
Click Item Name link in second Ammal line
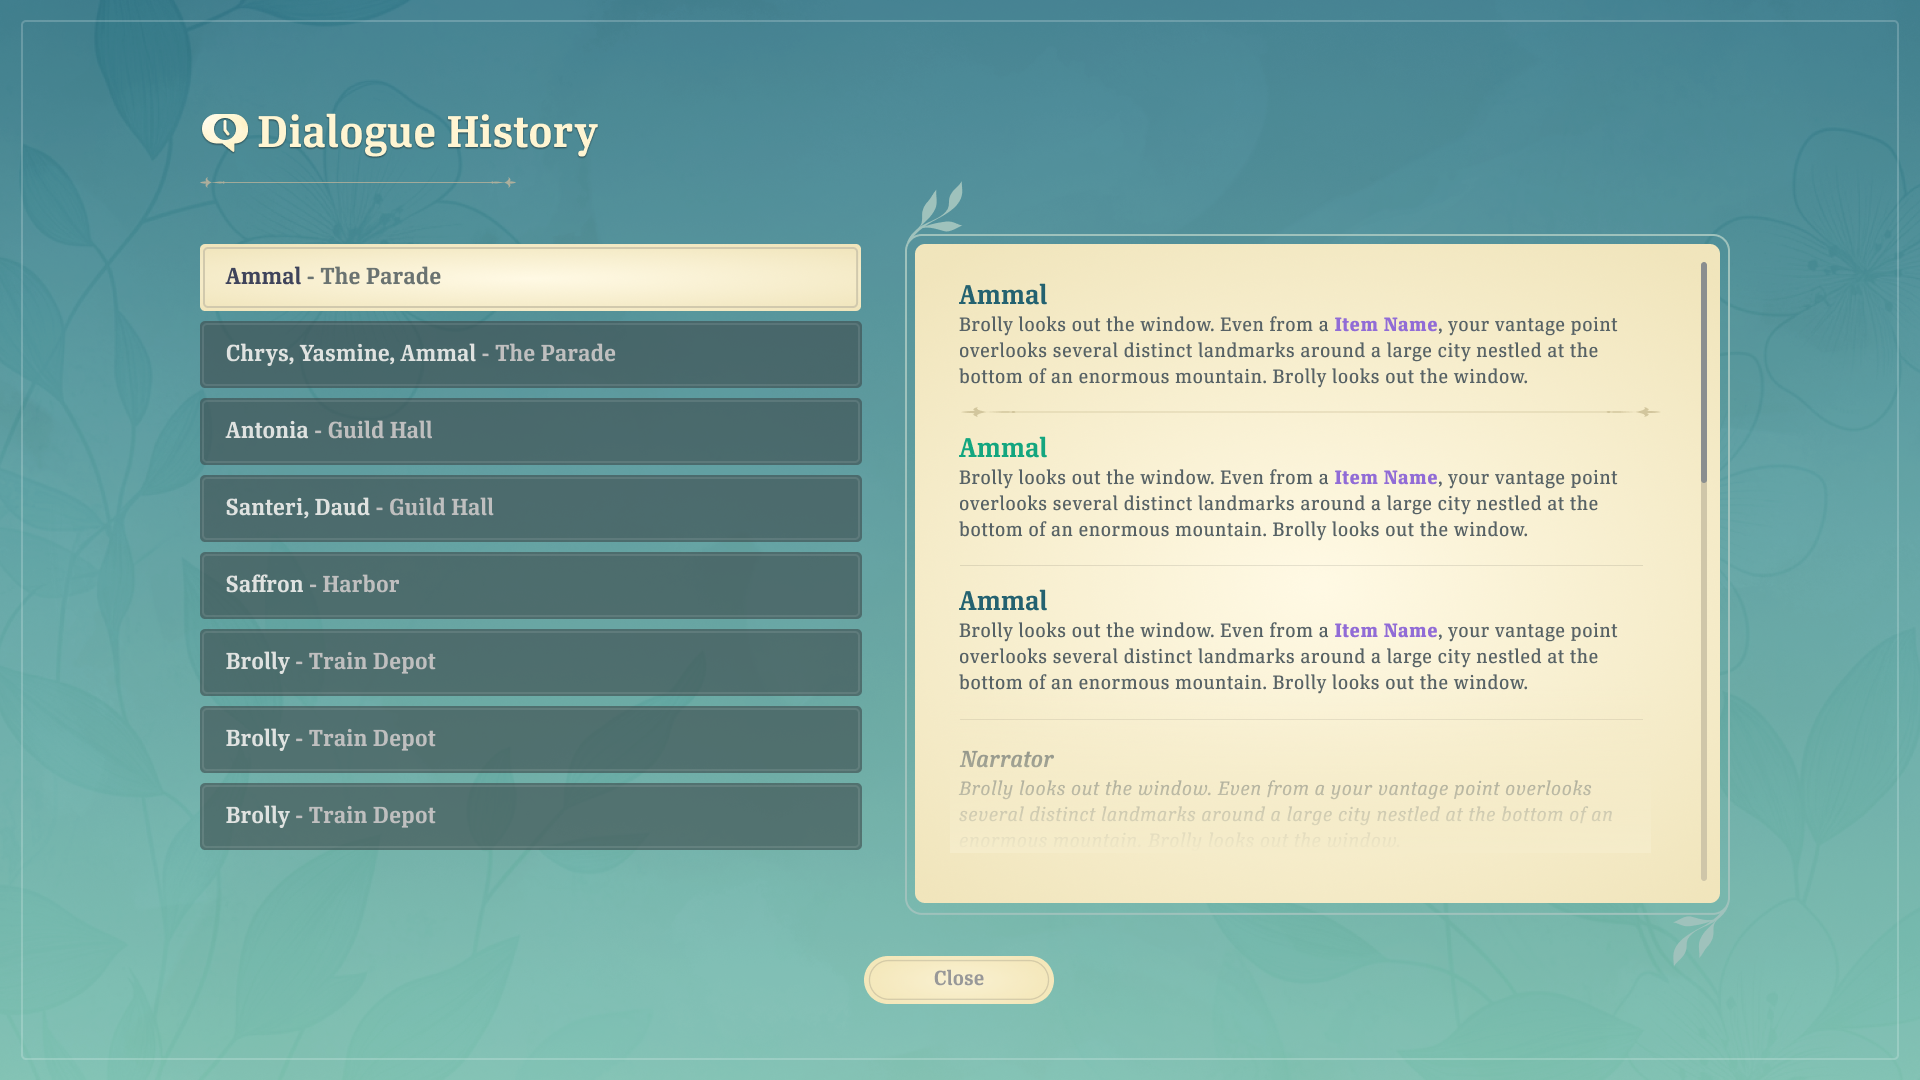(x=1385, y=478)
